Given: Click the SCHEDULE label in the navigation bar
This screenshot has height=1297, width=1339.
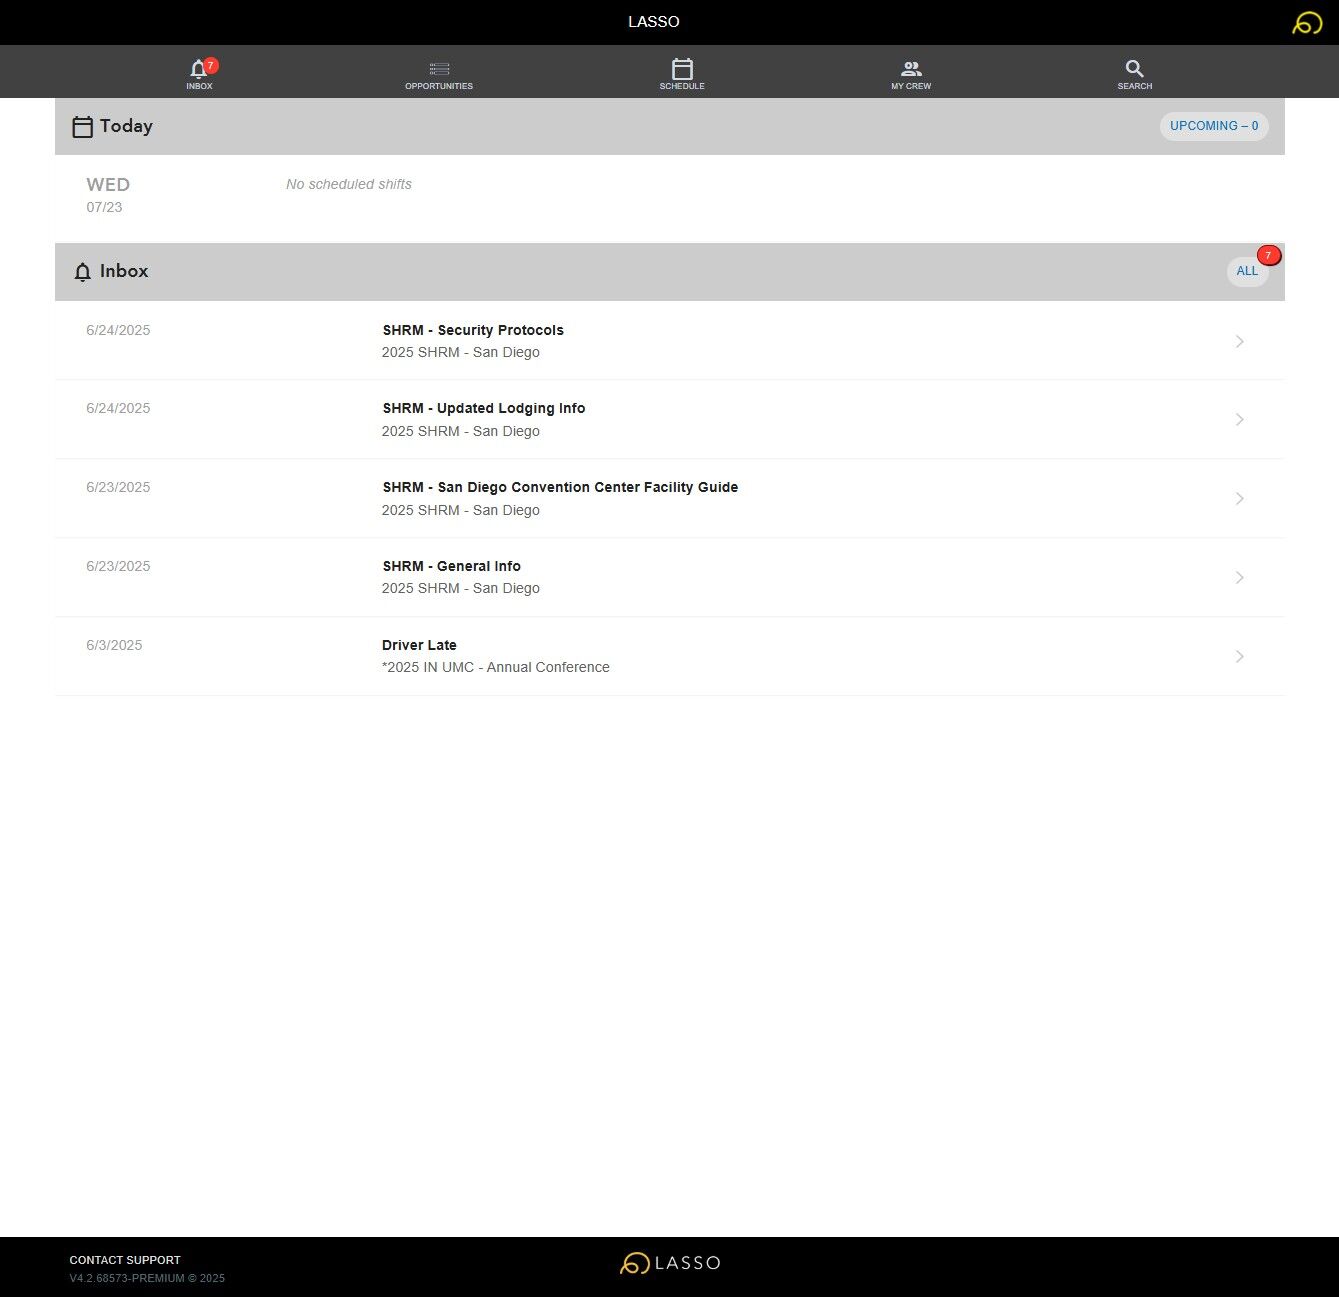Looking at the screenshot, I should (682, 86).
